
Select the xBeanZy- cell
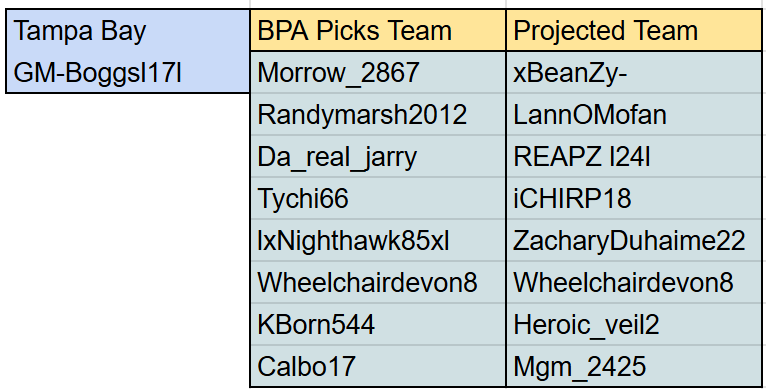(634, 72)
